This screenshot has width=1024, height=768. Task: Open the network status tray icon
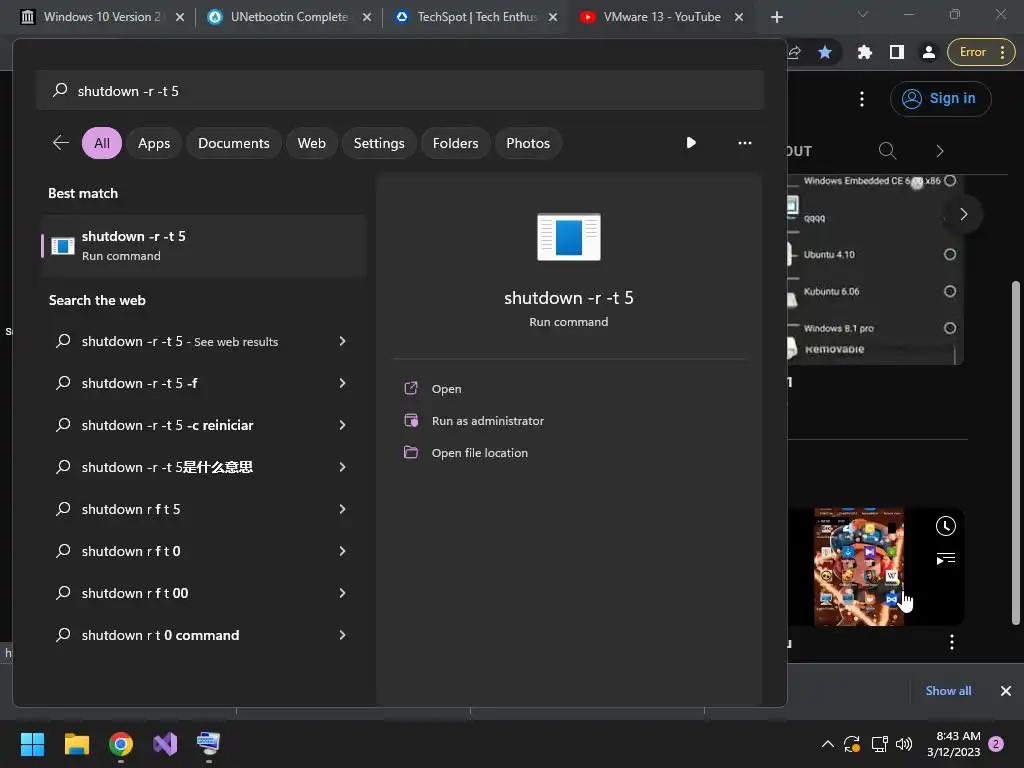(879, 743)
